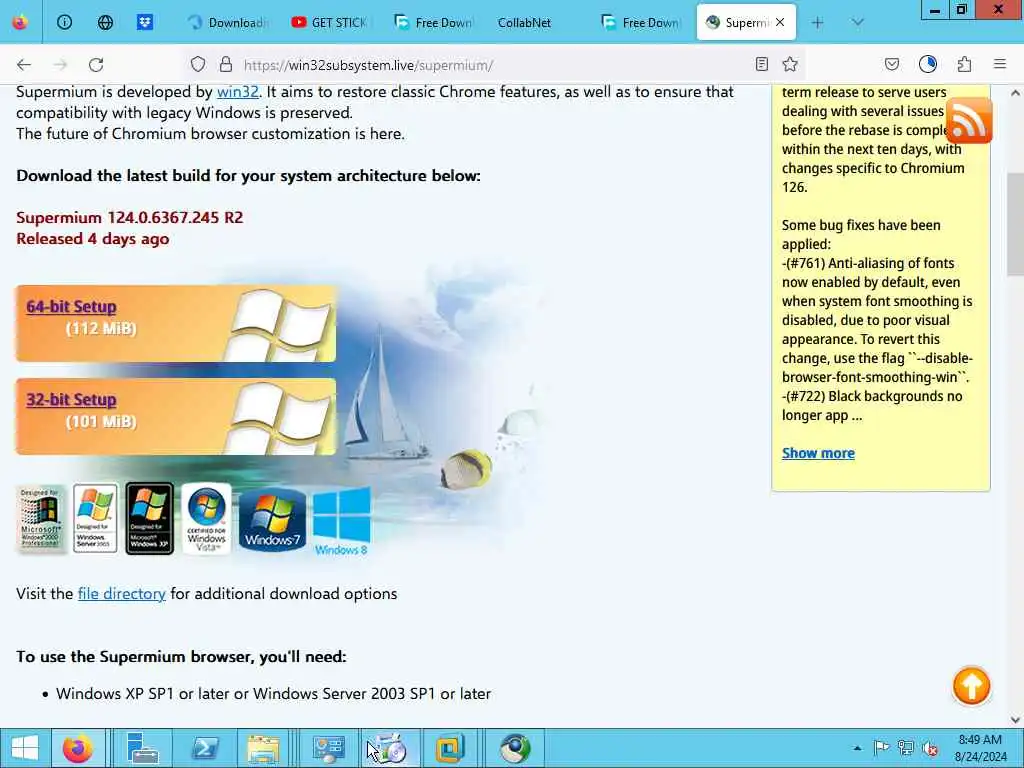The height and width of the screenshot is (768, 1024).
Task: Click the Supermium 124.0.6367.245 R2 version text
Action: tap(129, 217)
